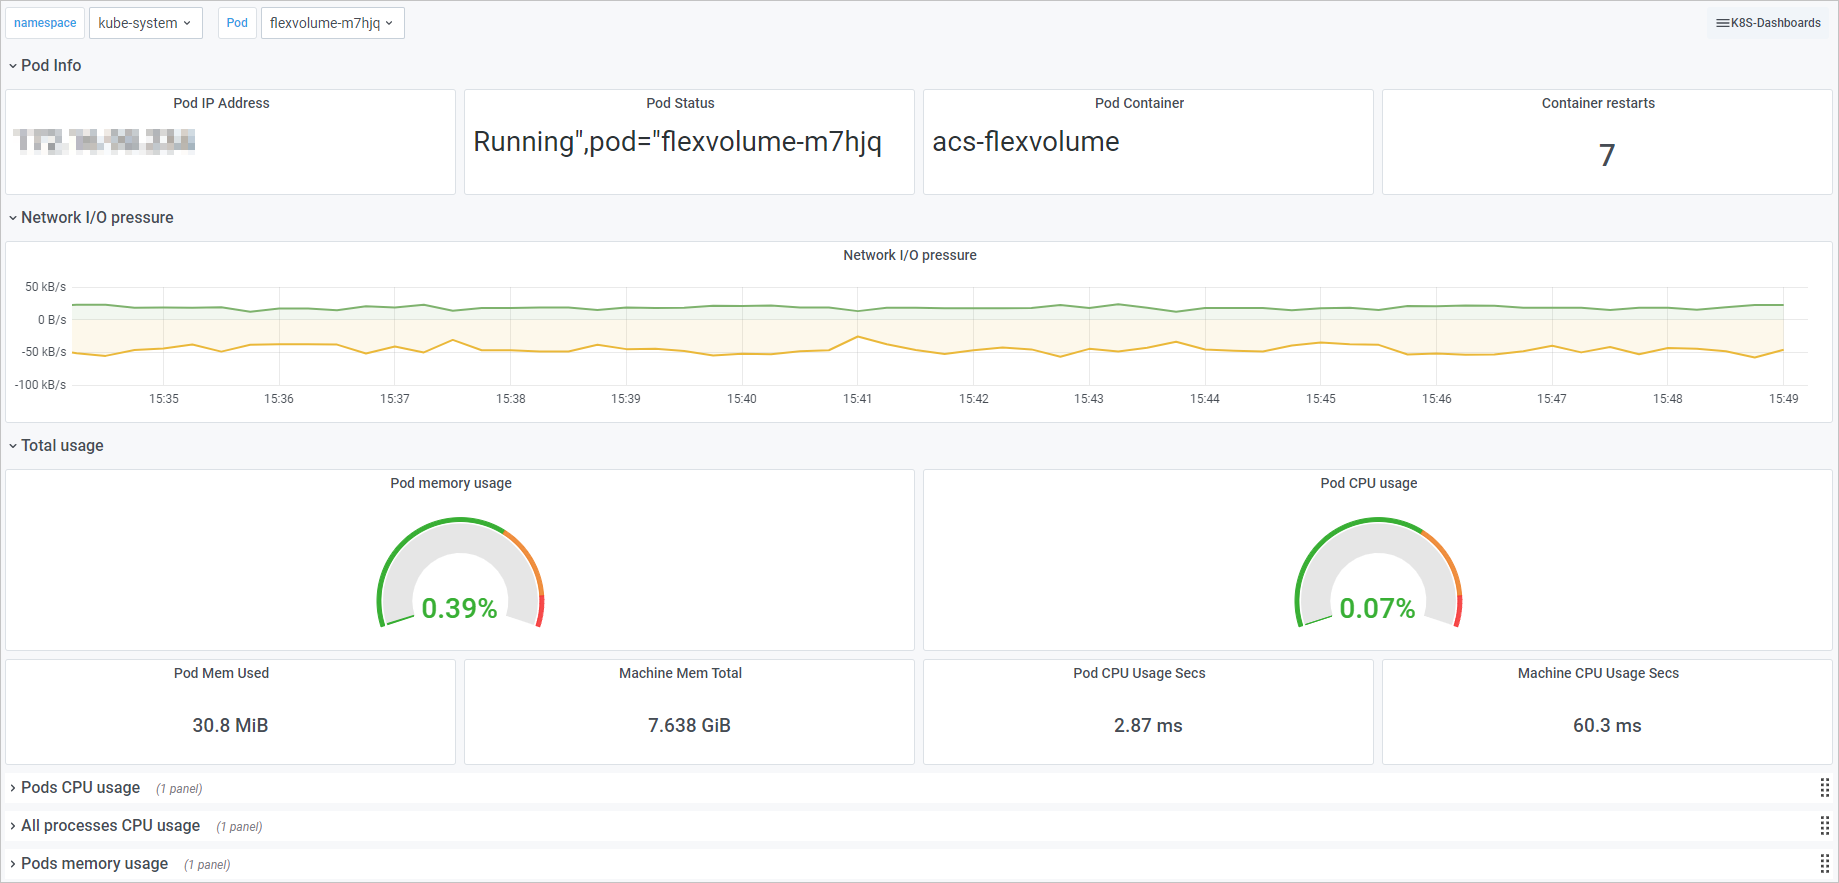The width and height of the screenshot is (1839, 883).
Task: Click the drag handle of Pods CPU usage row
Action: [1825, 788]
